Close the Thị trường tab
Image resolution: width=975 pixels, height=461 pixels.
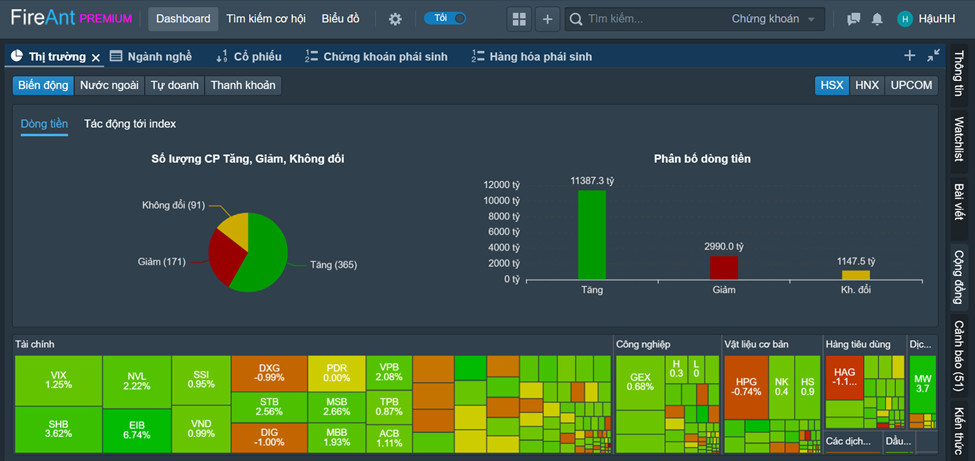[x=96, y=57]
